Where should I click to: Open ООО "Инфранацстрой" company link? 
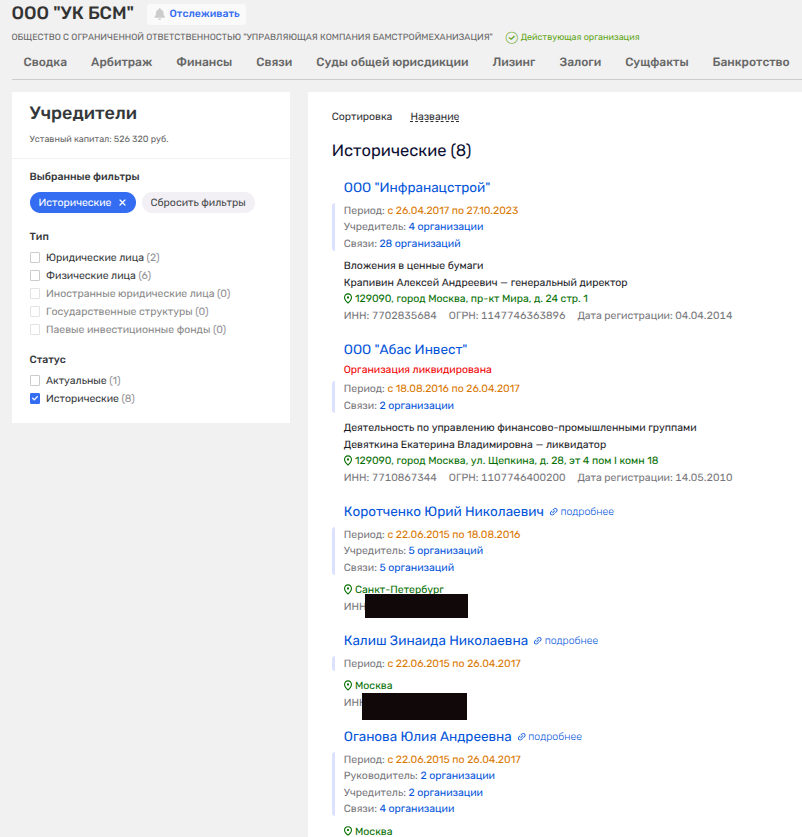click(x=416, y=187)
